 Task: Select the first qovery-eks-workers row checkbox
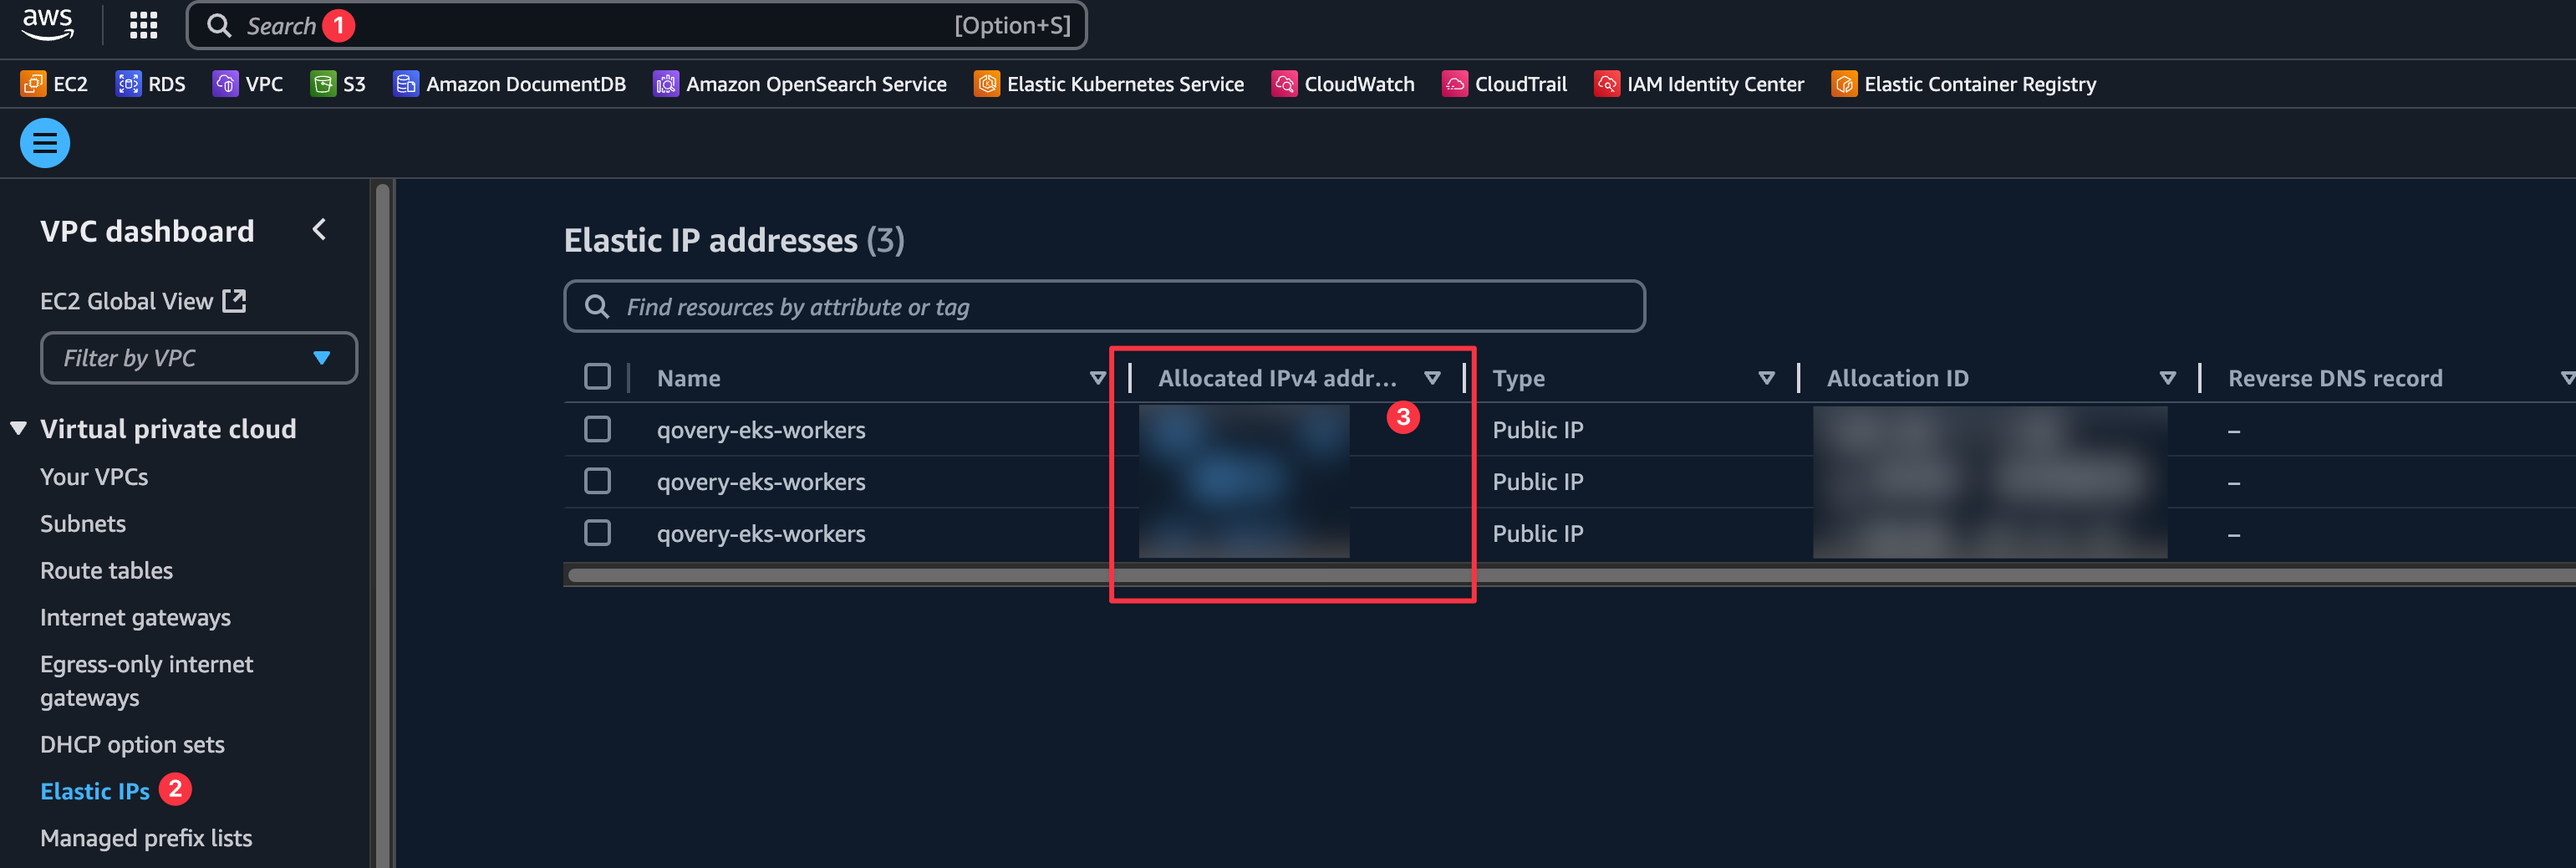597,429
